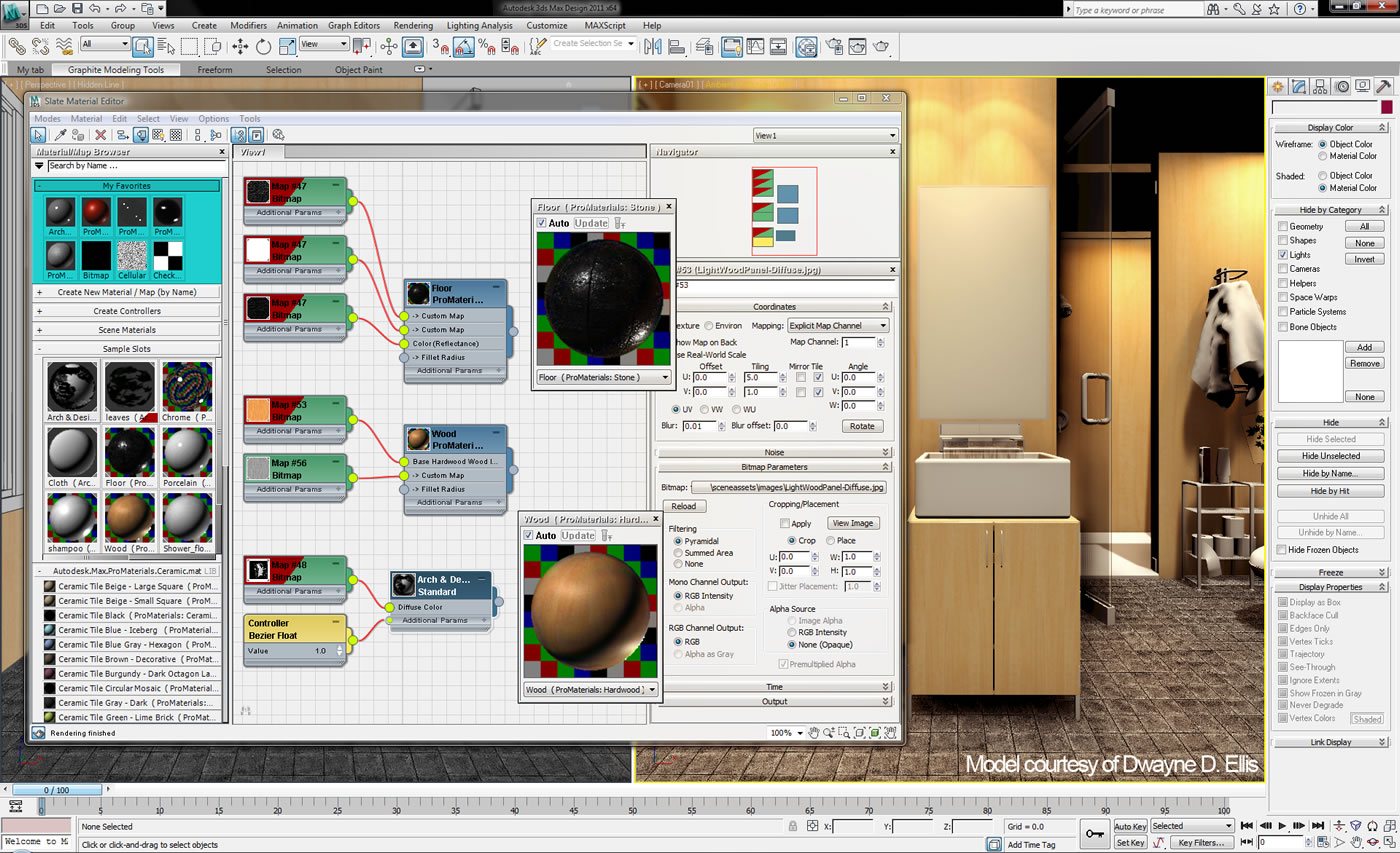This screenshot has height=853, width=1400.
Task: Open the Rendering menu
Action: coord(413,25)
